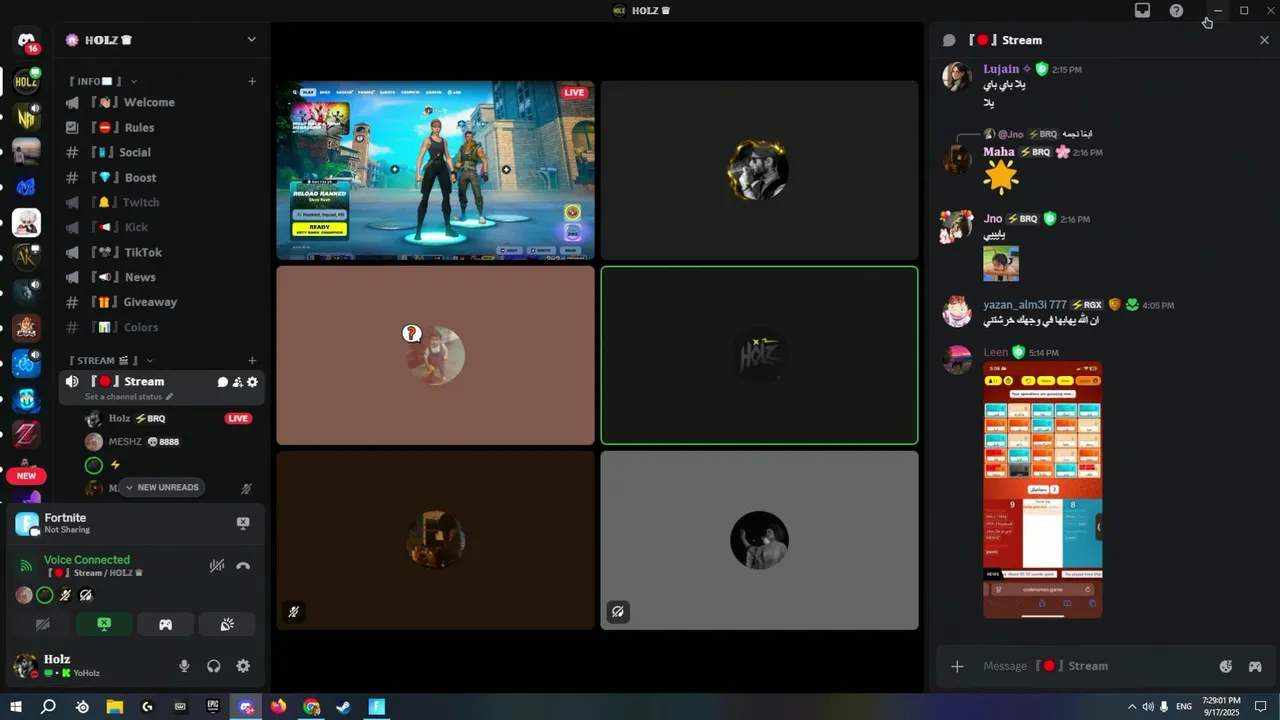
Task: Open the inbox icon in title bar
Action: [x=1142, y=10]
